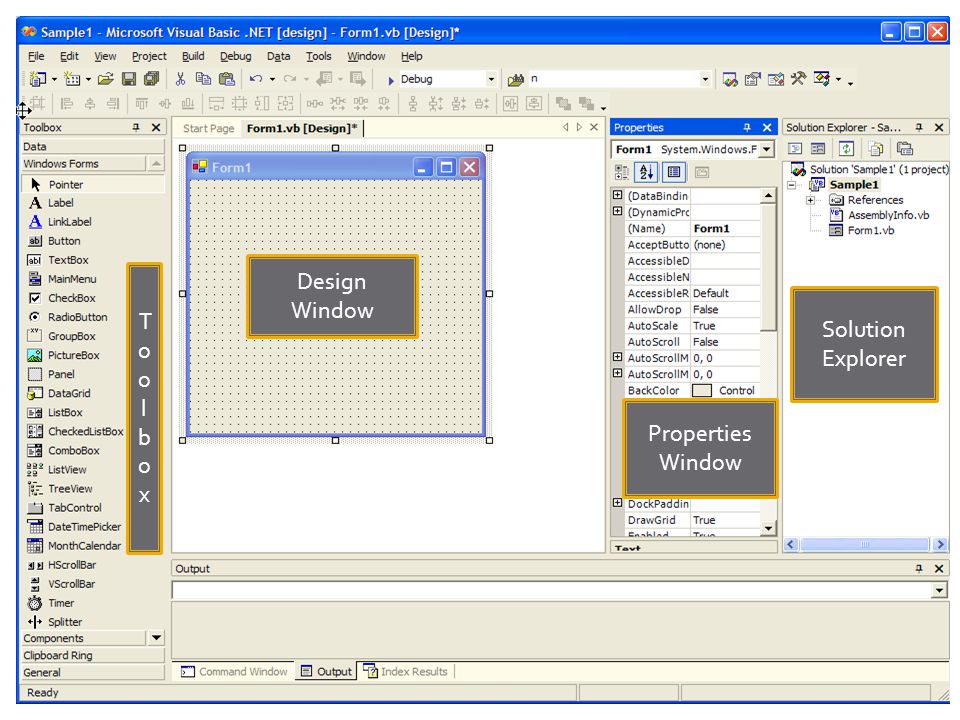Expand the (DataBindings) property node
This screenshot has height=720, width=960.
coord(618,195)
